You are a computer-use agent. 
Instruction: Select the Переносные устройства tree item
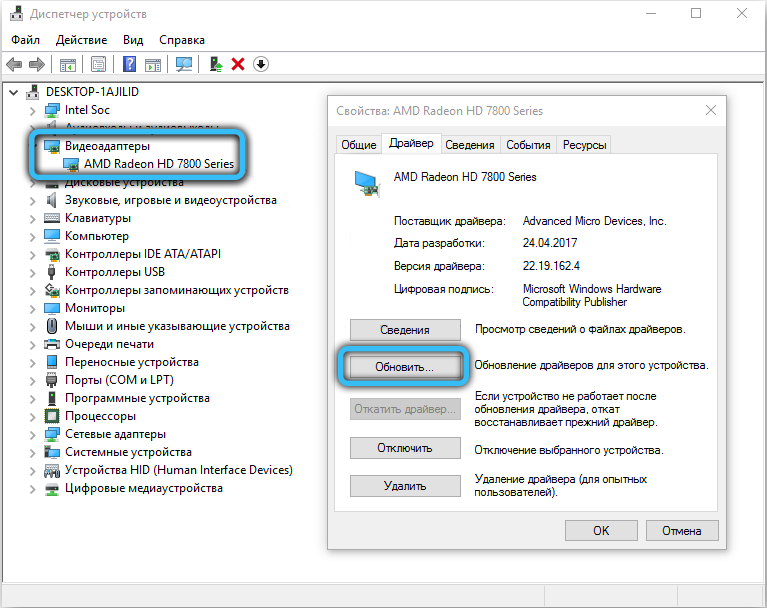pyautogui.click(x=132, y=362)
